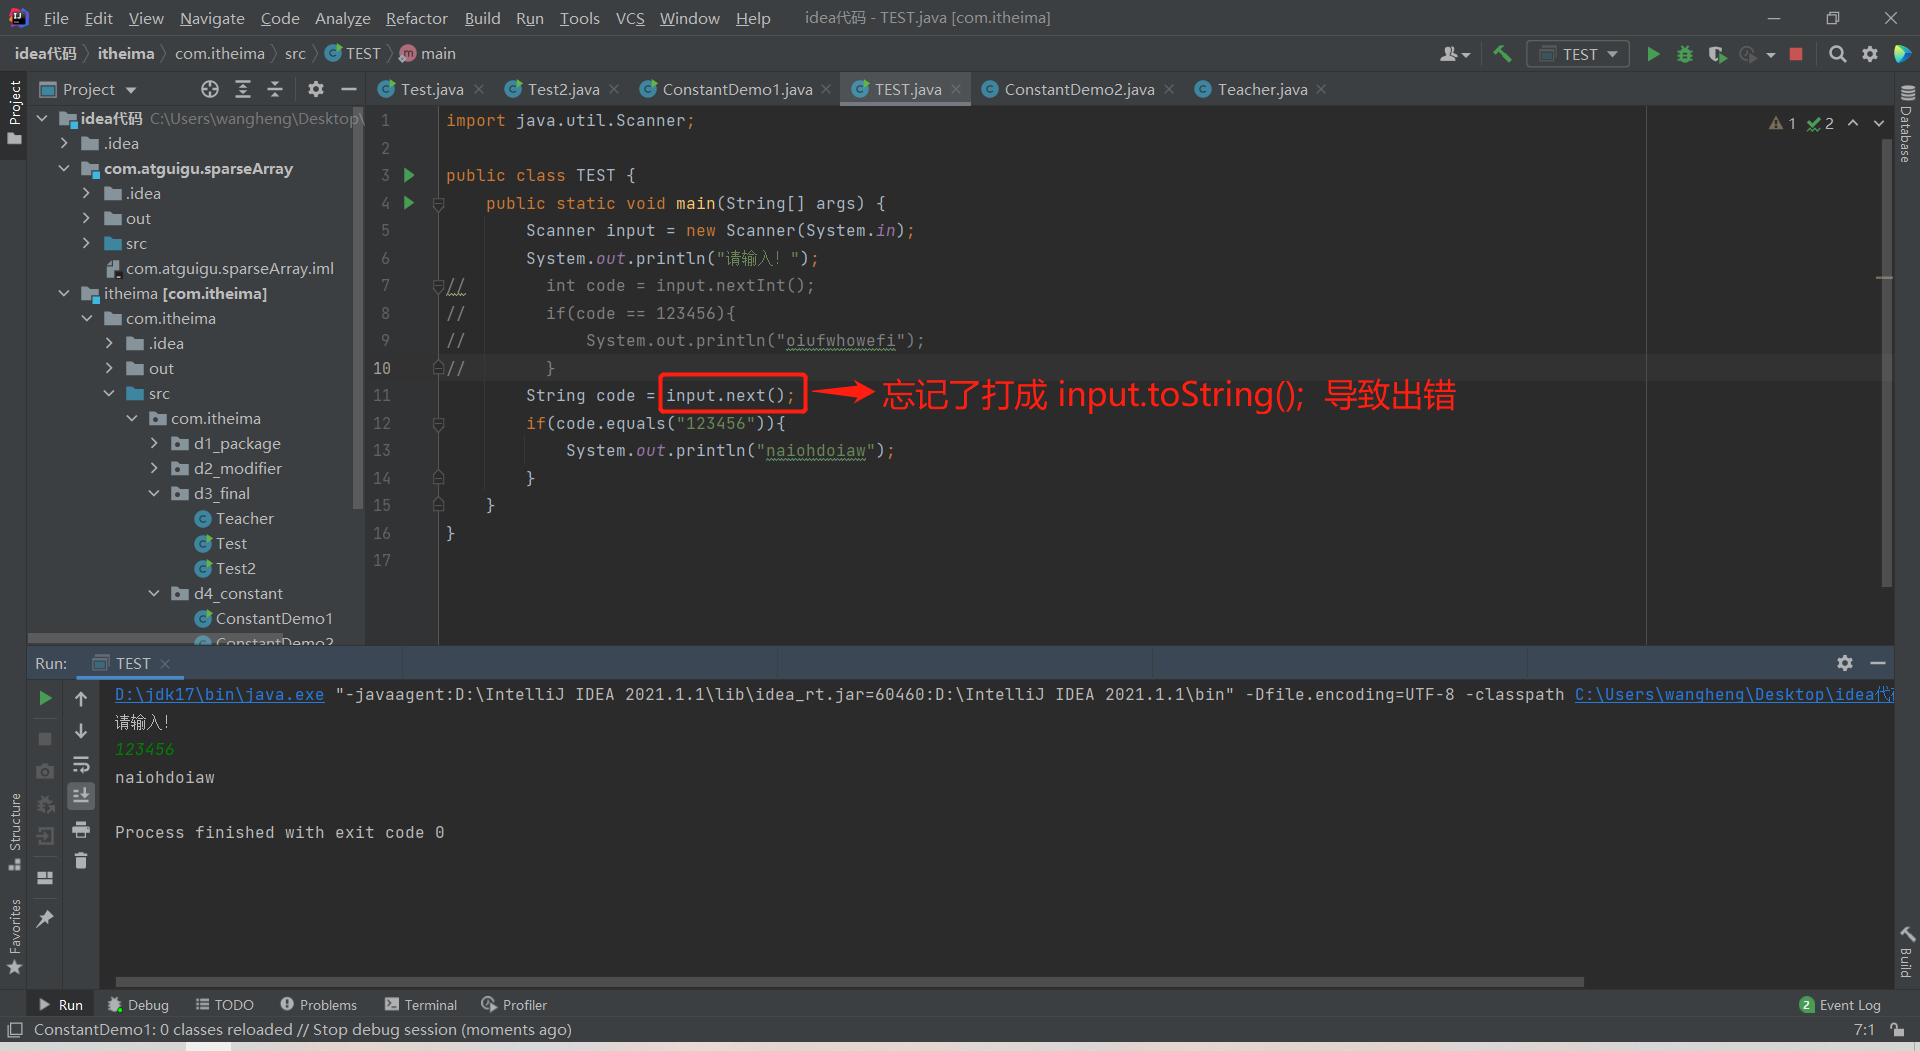Clear all console output with the trash icon
The width and height of the screenshot is (1920, 1051).
[81, 860]
